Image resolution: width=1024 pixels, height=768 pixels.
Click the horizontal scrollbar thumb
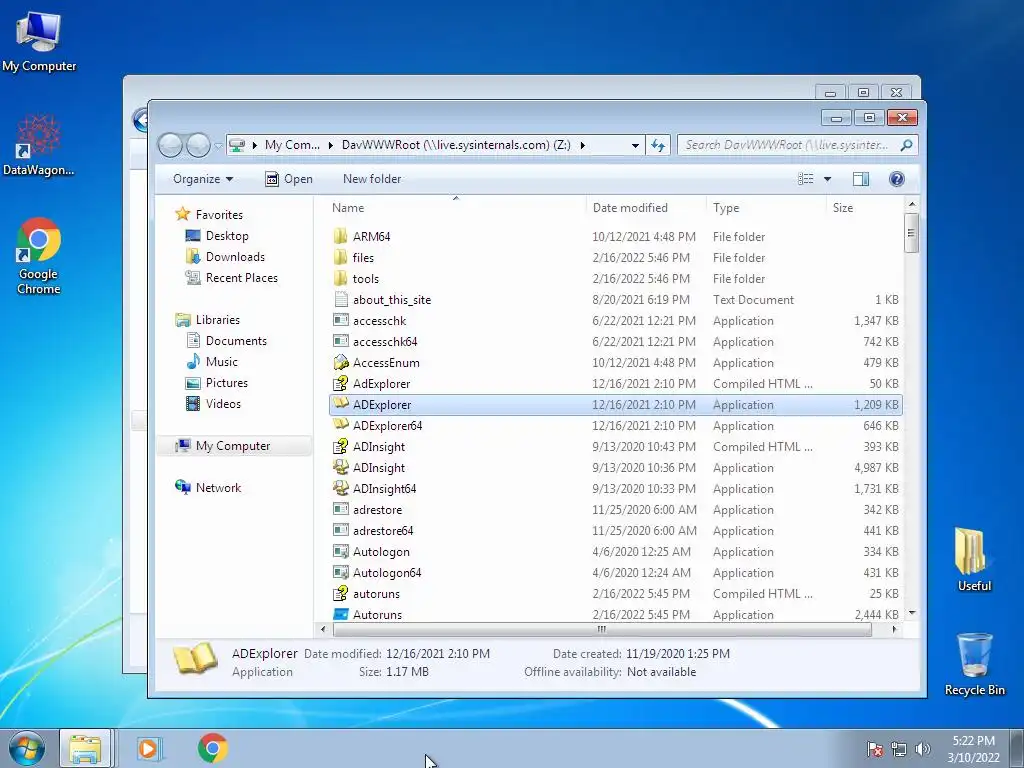601,630
